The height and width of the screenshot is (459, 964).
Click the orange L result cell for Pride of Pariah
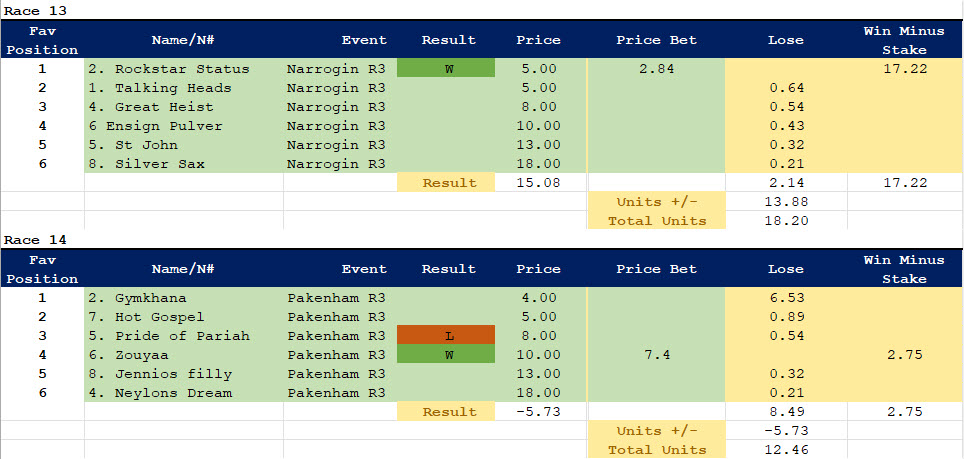tap(446, 336)
